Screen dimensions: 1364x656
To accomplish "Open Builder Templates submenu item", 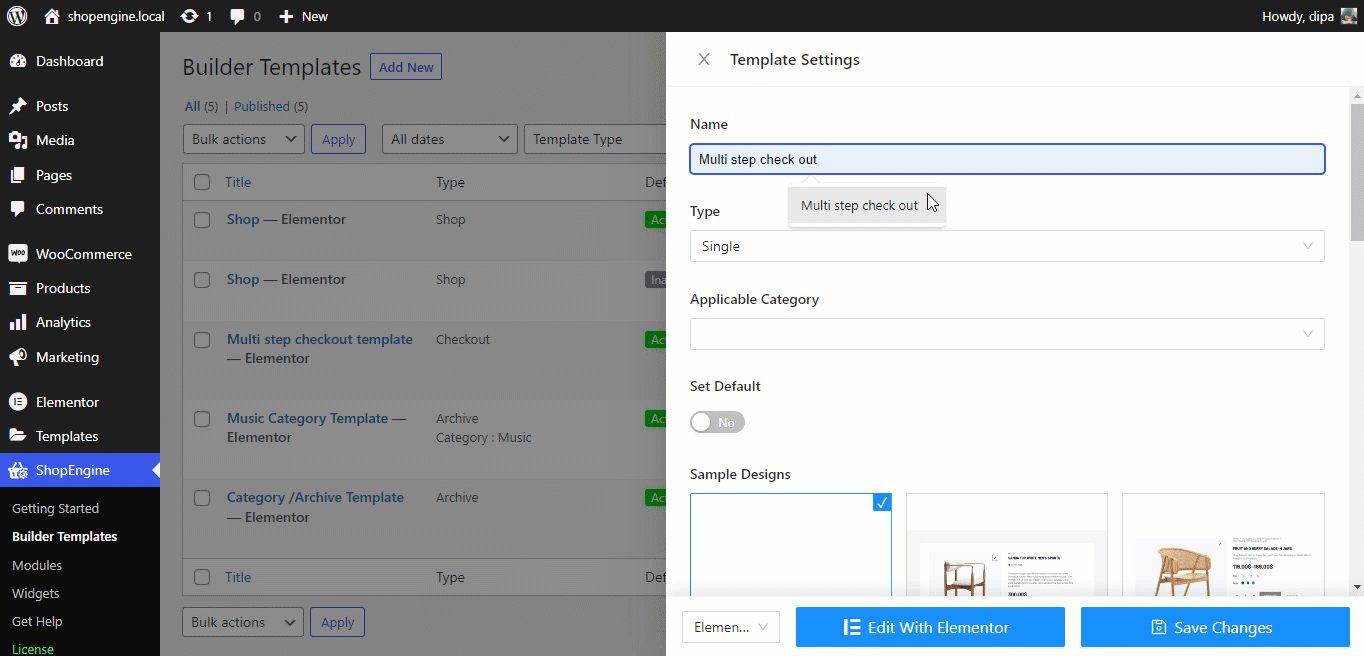I will tap(65, 536).
